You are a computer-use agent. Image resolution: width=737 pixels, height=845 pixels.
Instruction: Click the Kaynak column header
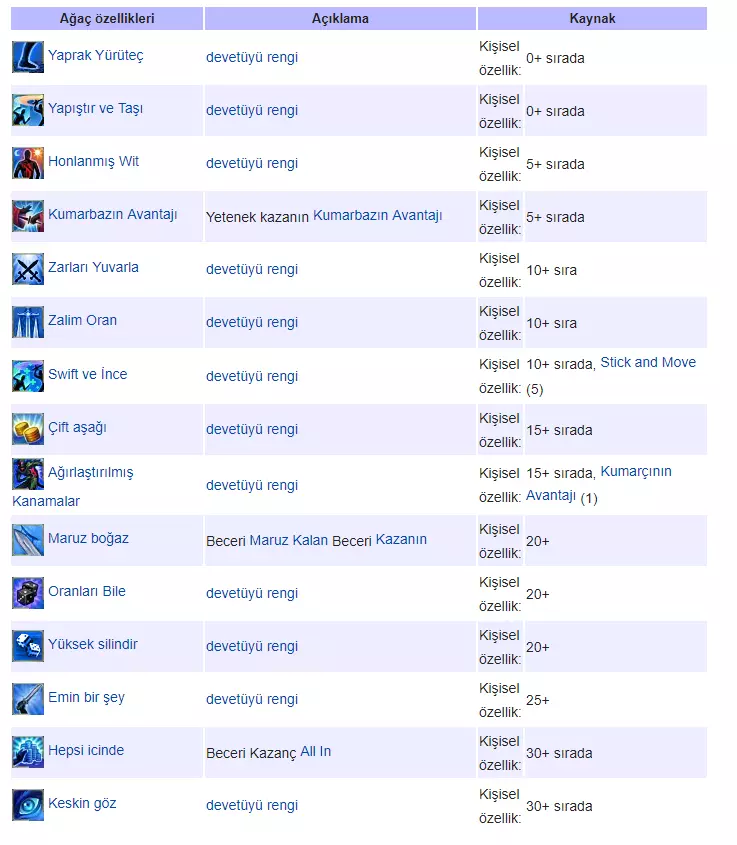pyautogui.click(x=592, y=18)
